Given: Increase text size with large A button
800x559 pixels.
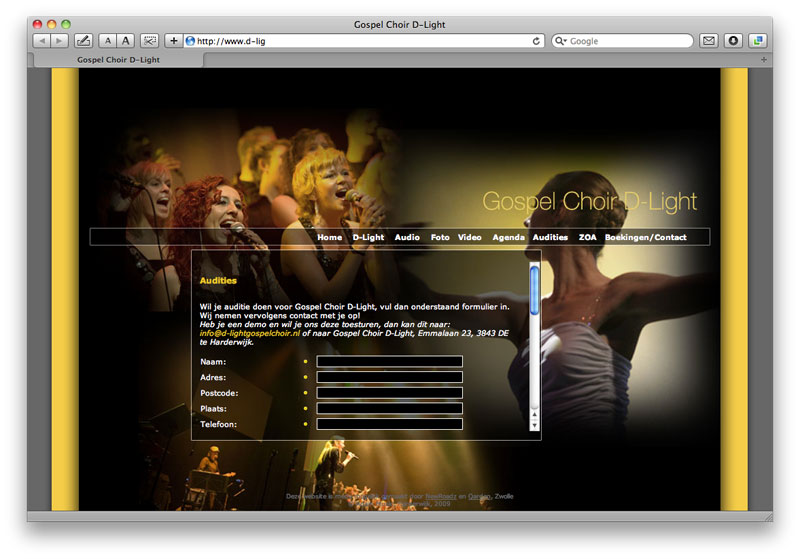Looking at the screenshot, I should 126,41.
